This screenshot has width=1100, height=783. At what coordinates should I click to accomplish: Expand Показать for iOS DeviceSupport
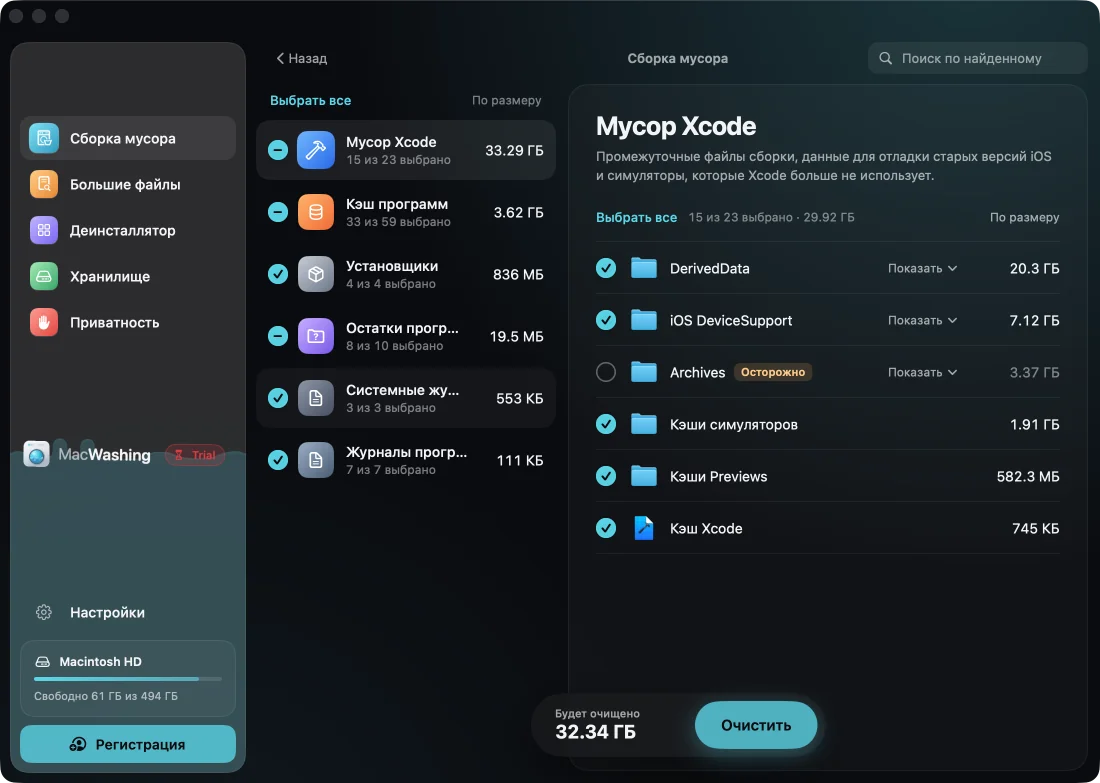click(x=922, y=320)
